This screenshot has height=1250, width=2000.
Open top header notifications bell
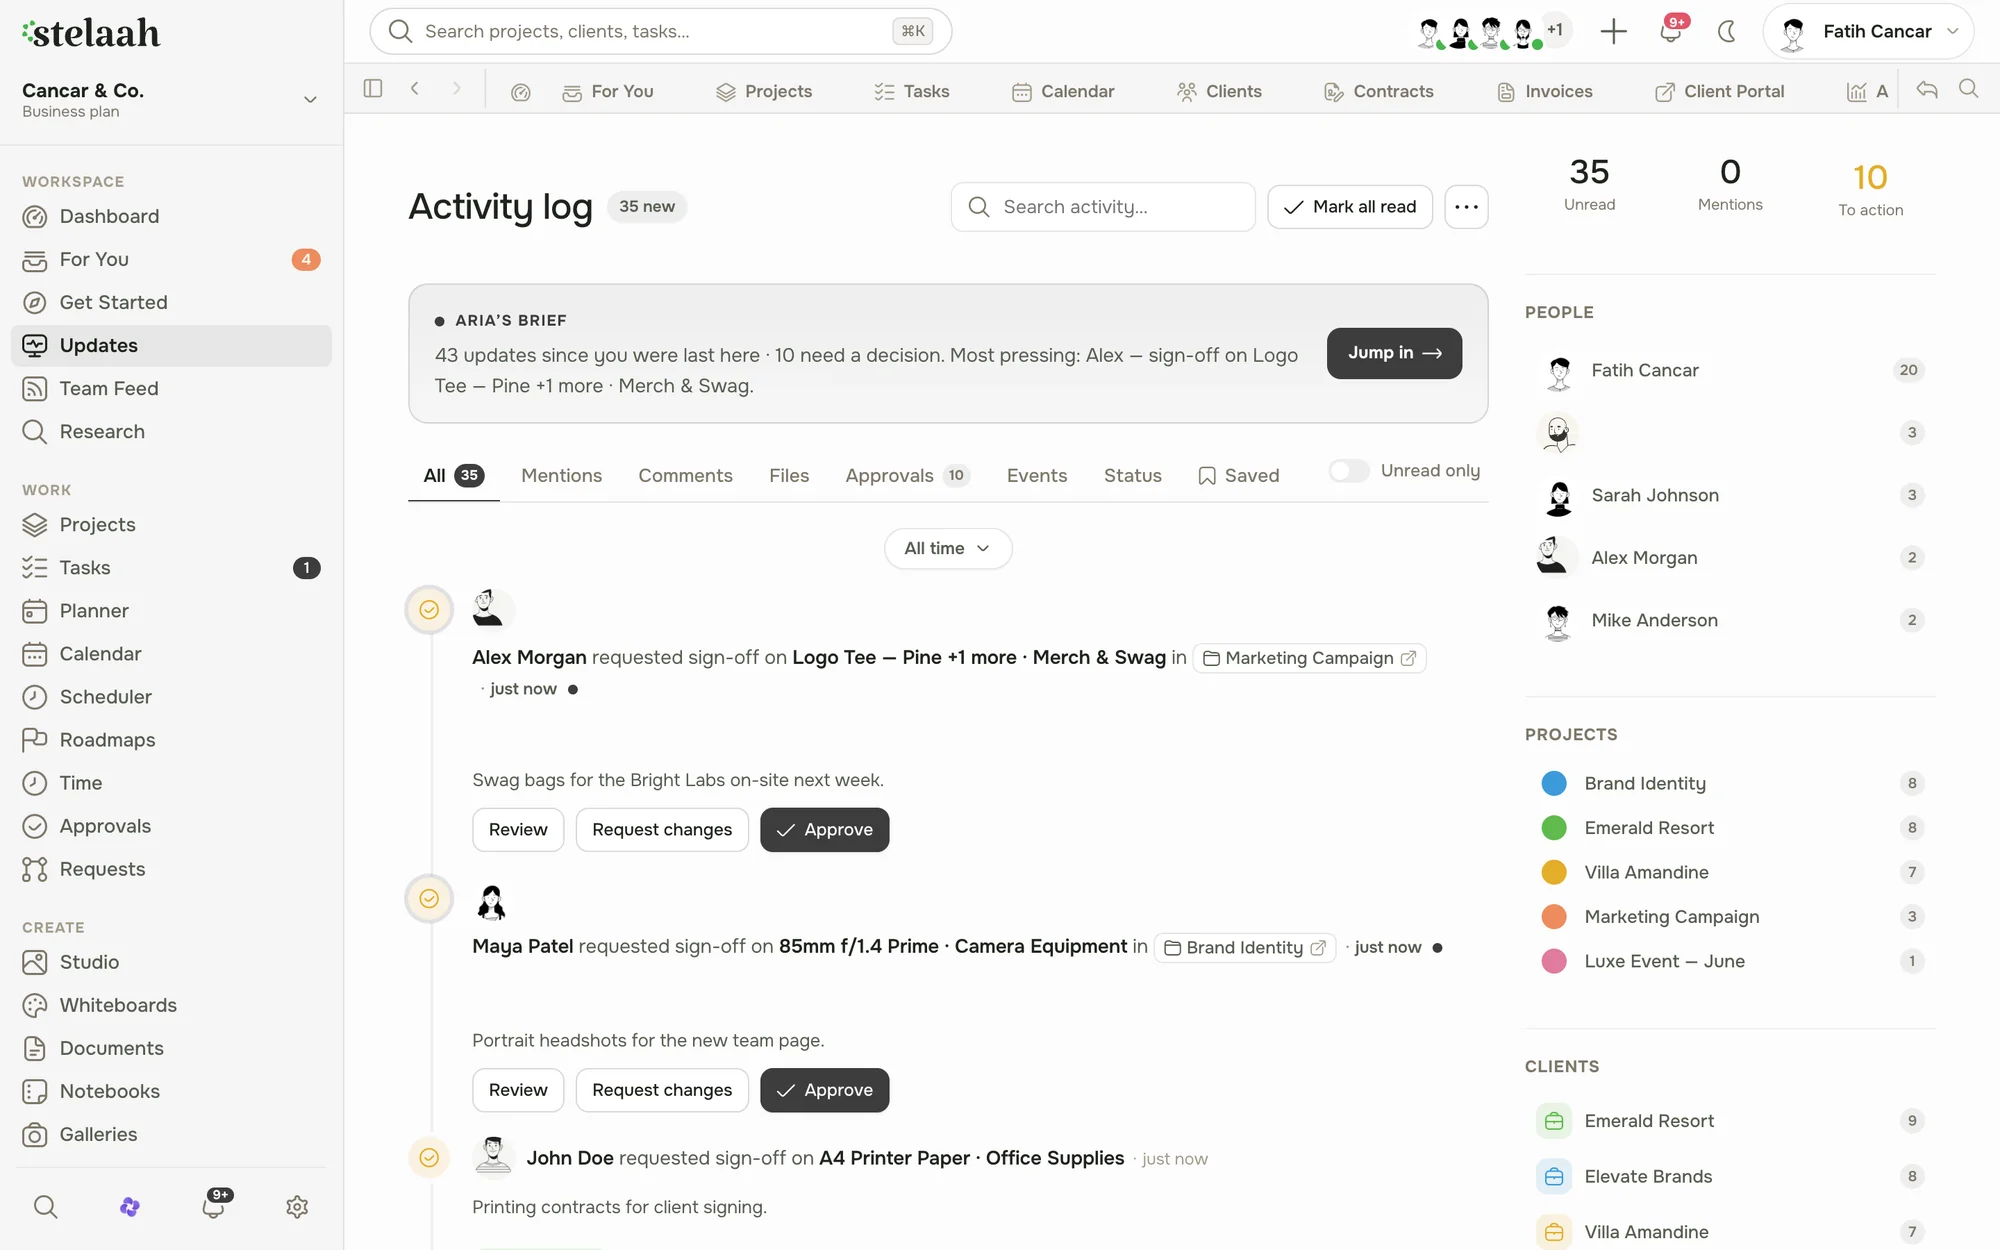click(x=1671, y=30)
